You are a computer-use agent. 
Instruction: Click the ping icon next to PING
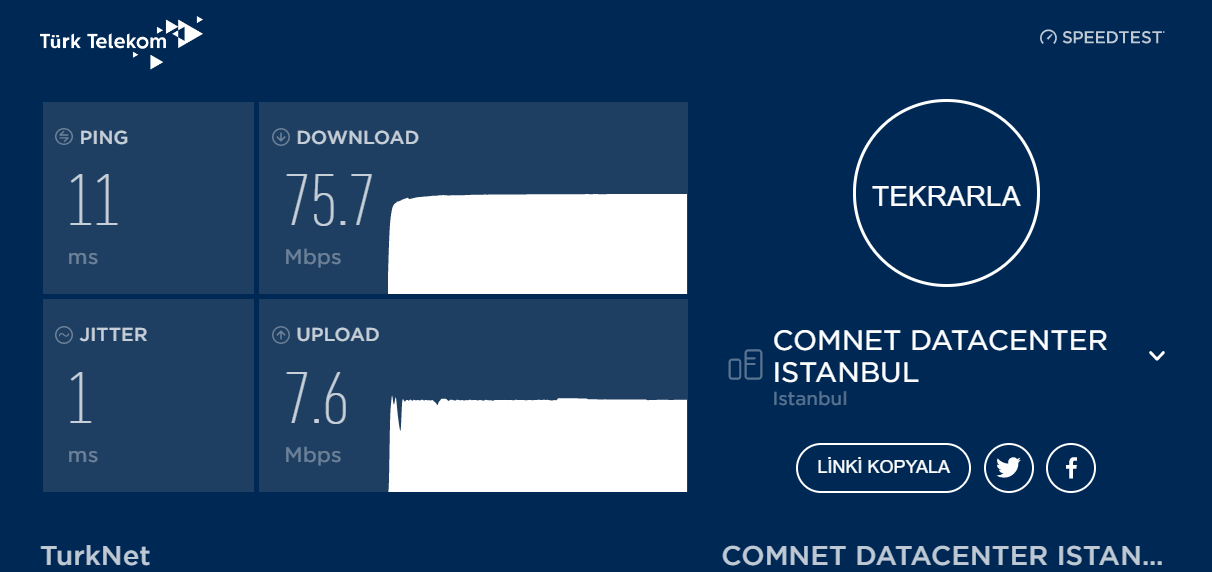tap(64, 137)
